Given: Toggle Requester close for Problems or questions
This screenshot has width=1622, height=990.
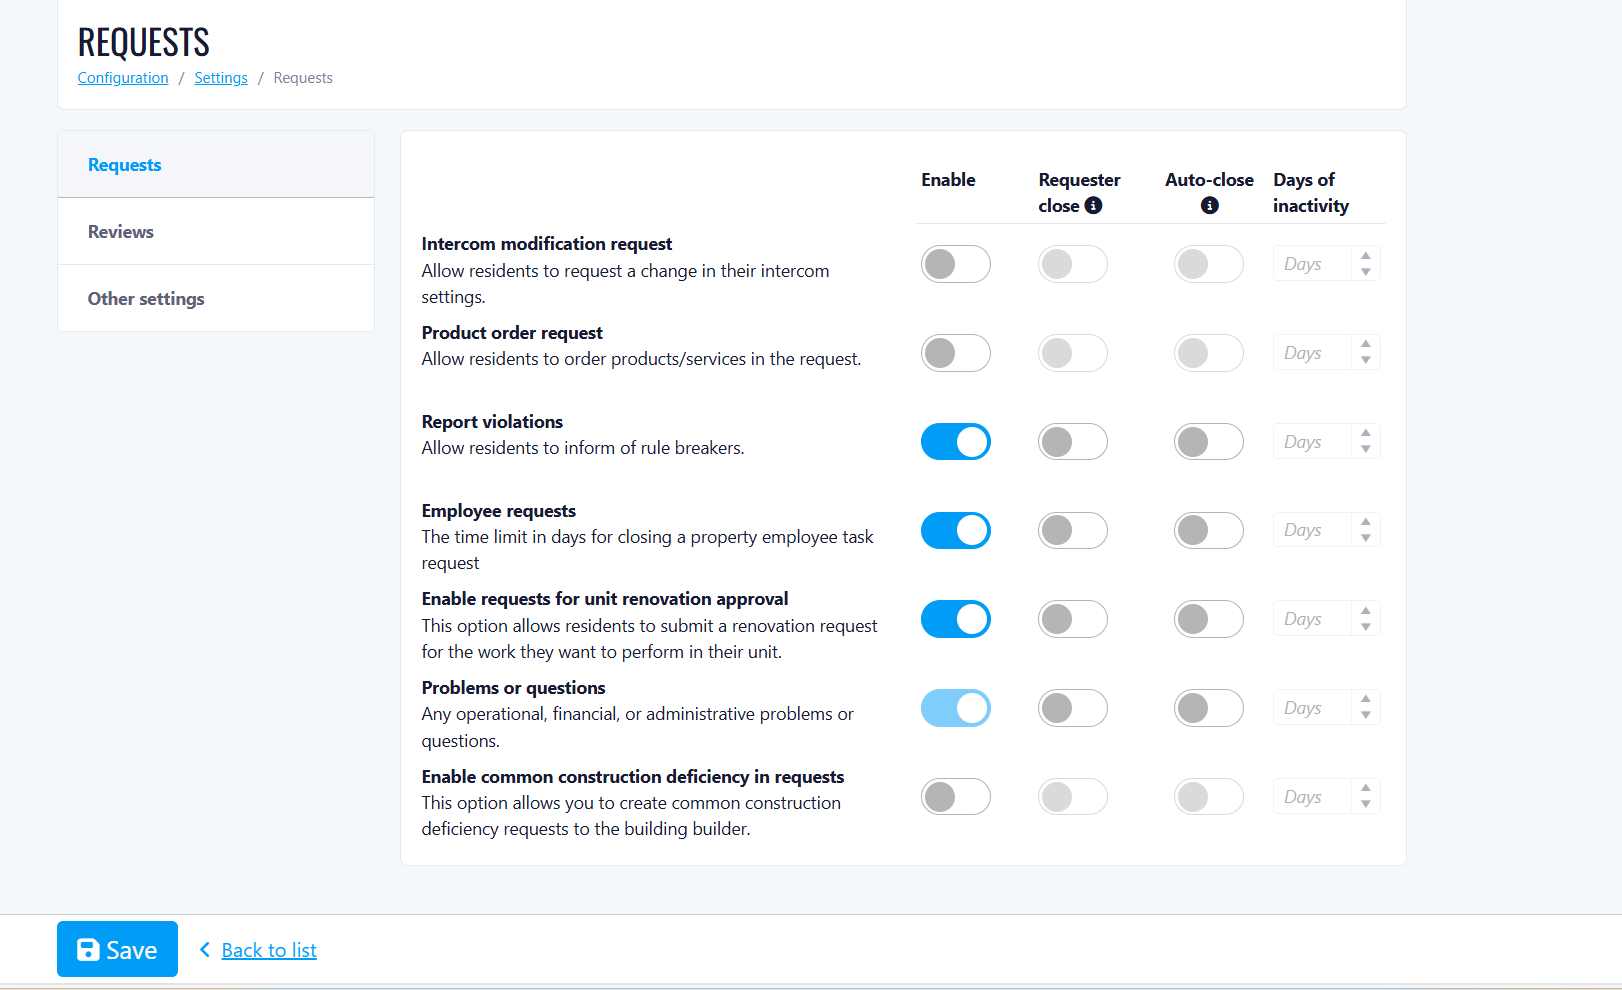Looking at the screenshot, I should coord(1072,708).
